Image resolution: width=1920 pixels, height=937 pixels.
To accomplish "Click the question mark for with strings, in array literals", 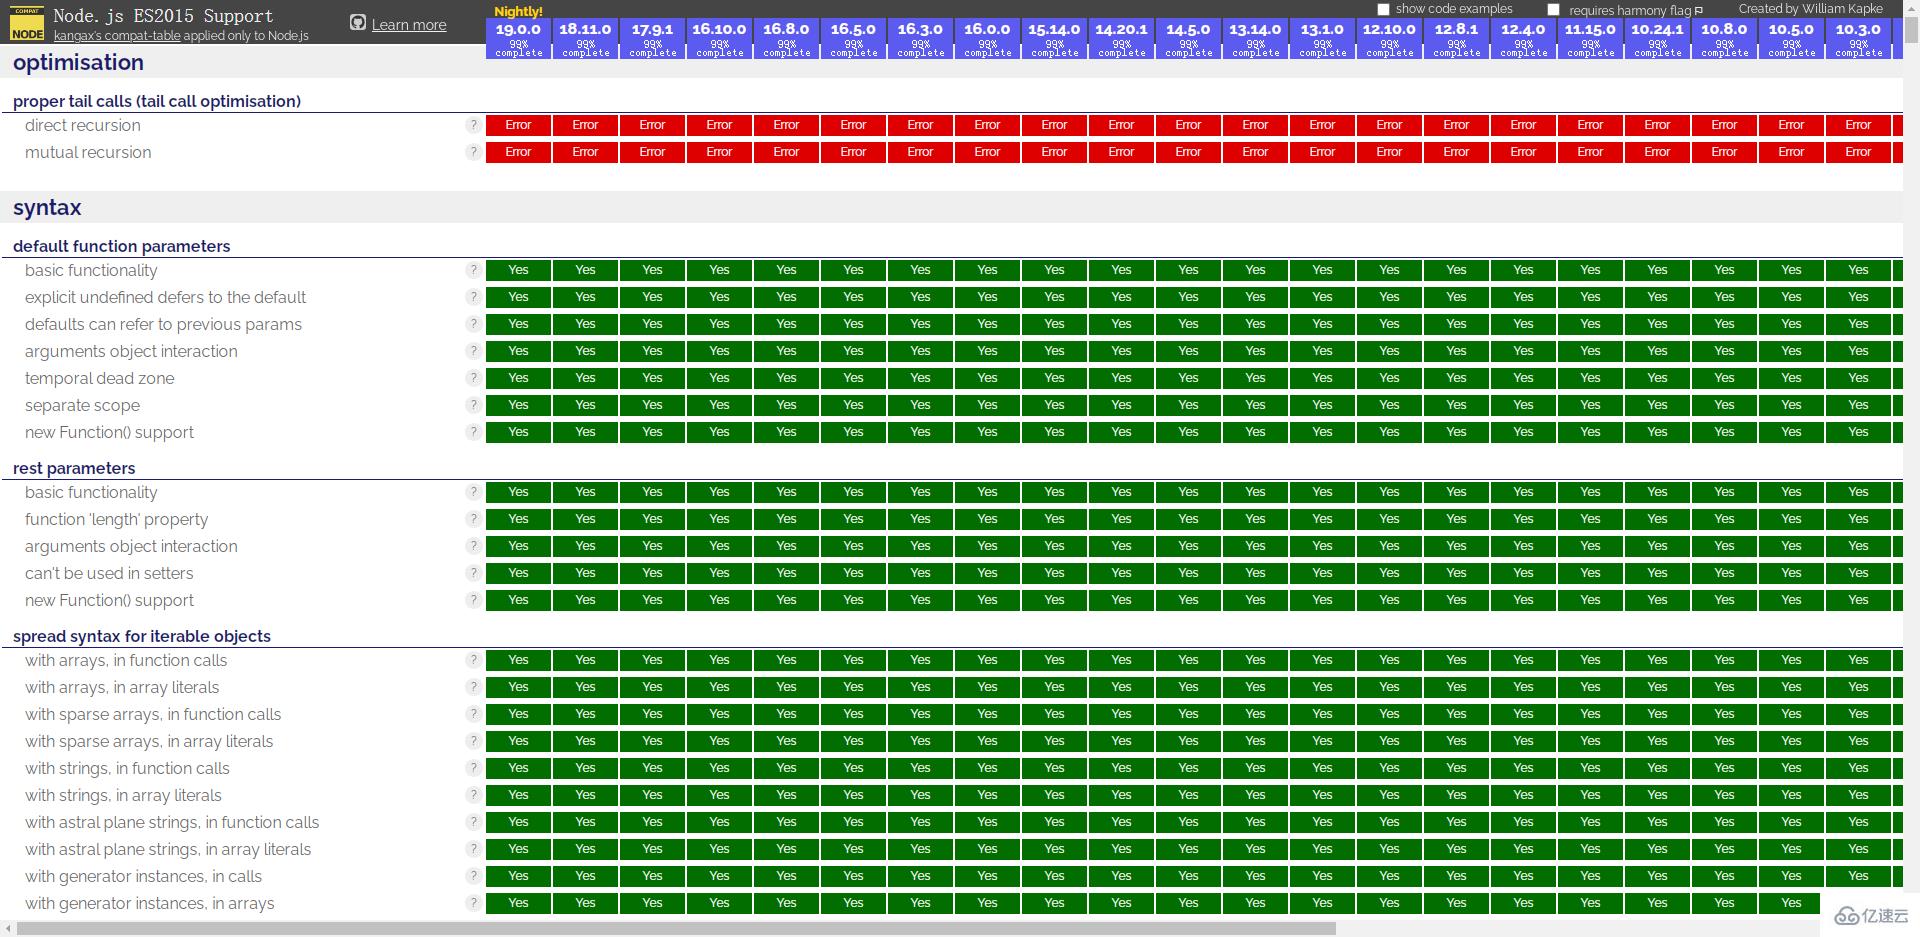I will pos(473,795).
